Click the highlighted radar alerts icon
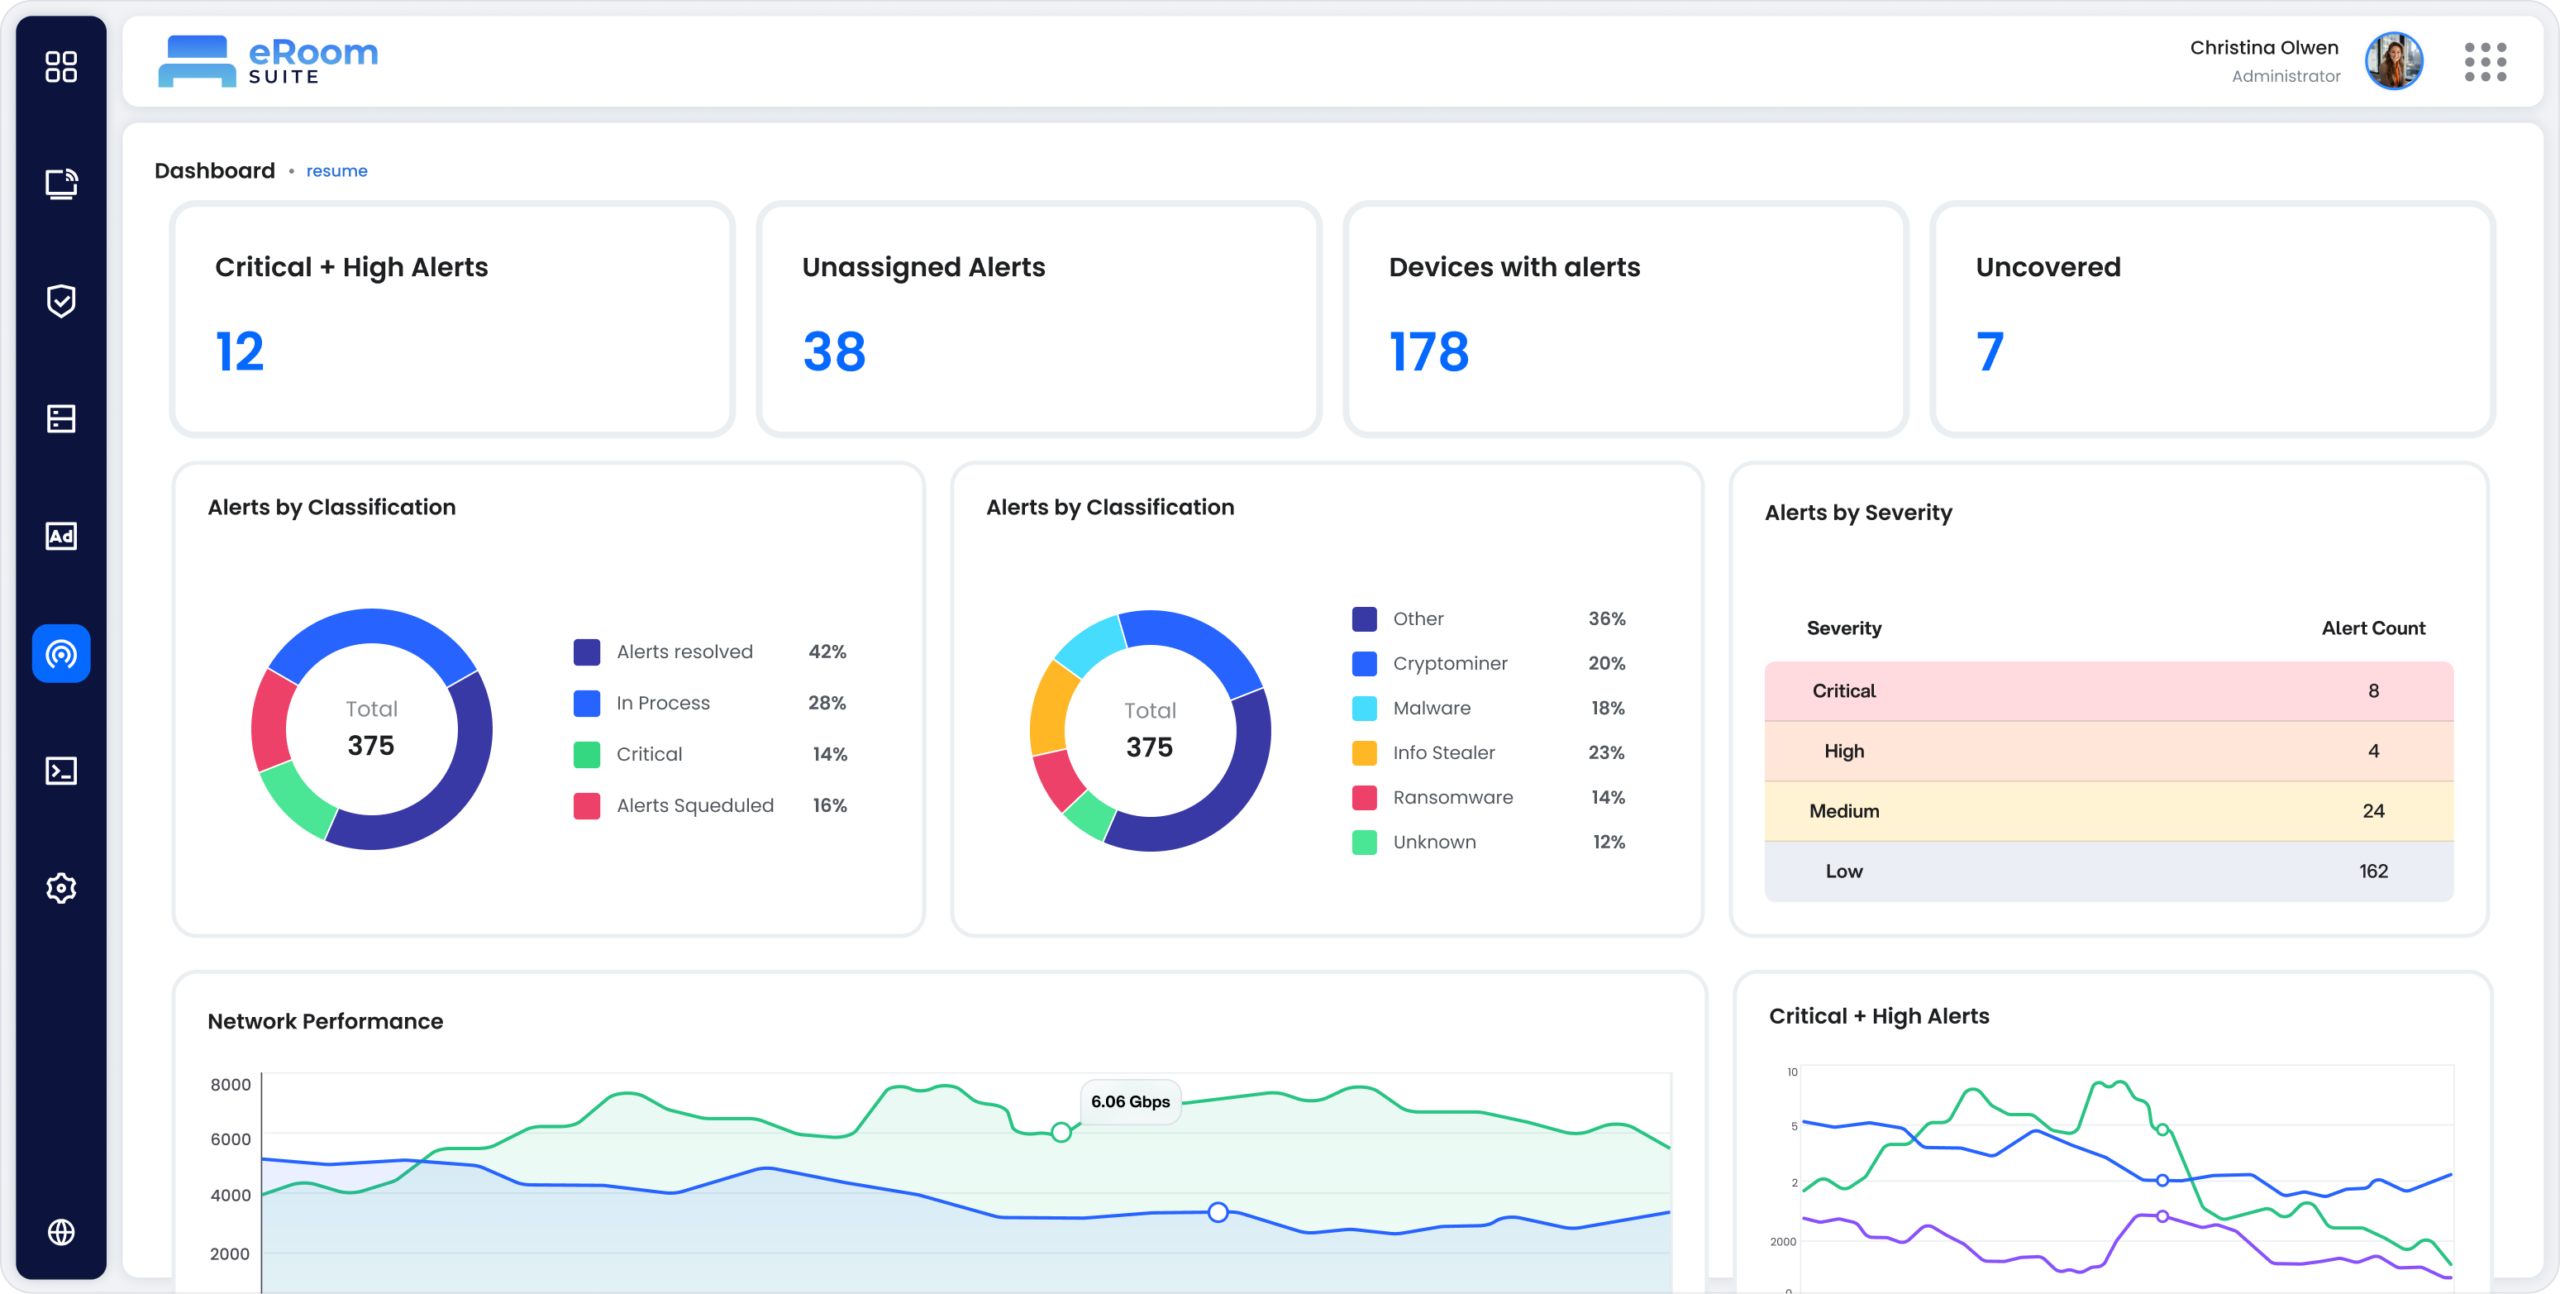The image size is (2560, 1294). [x=61, y=654]
